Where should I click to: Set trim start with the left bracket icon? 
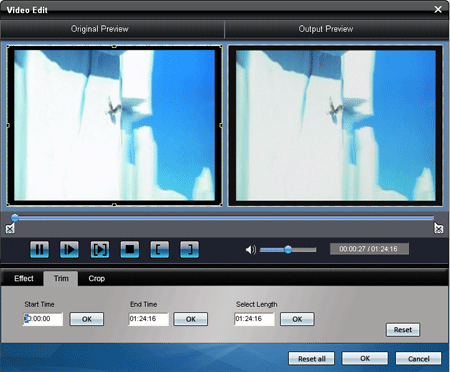pyautogui.click(x=159, y=249)
